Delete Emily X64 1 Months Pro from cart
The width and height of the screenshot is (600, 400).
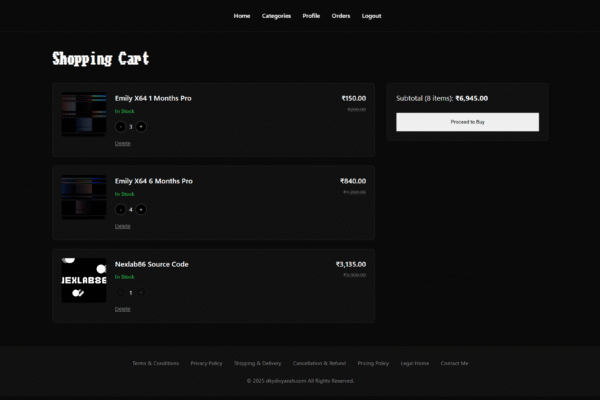pos(122,144)
